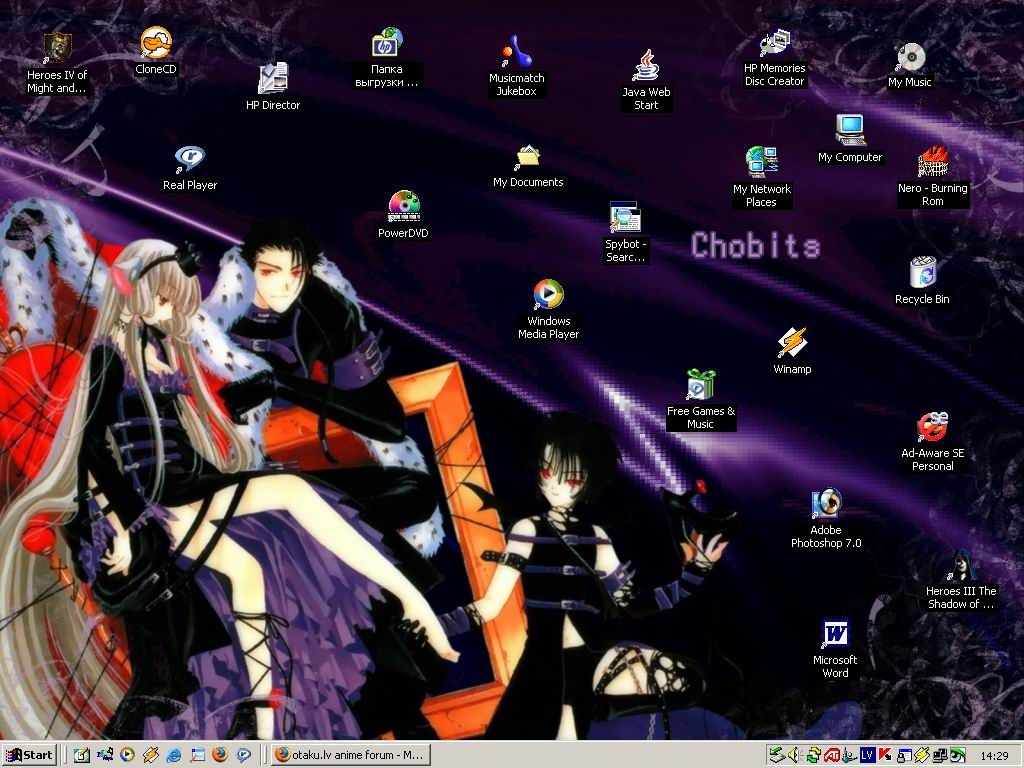Viewport: 1024px width, 768px height.
Task: Click the My Computer icon
Action: 850,138
